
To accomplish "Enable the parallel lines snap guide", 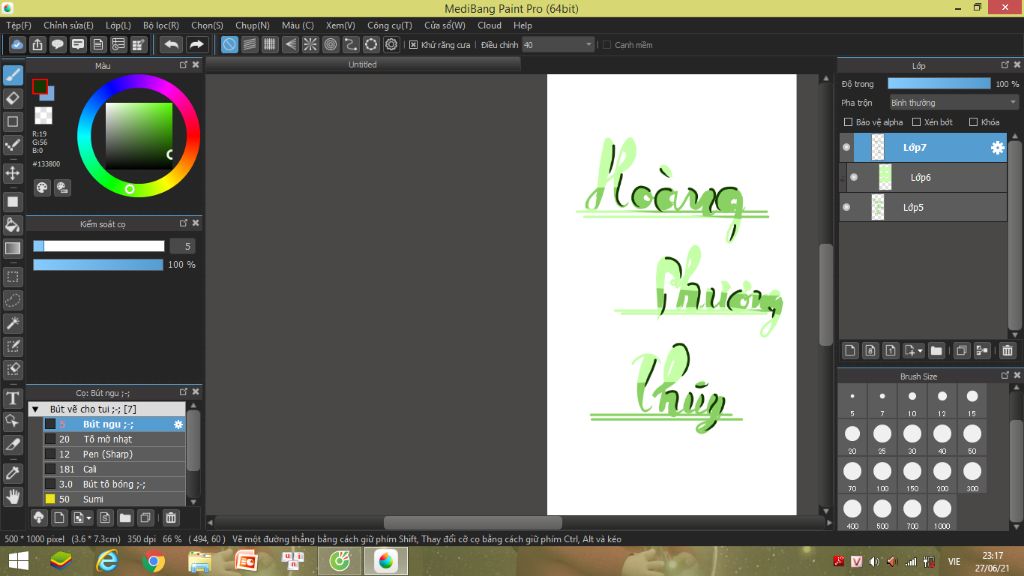I will (249, 44).
